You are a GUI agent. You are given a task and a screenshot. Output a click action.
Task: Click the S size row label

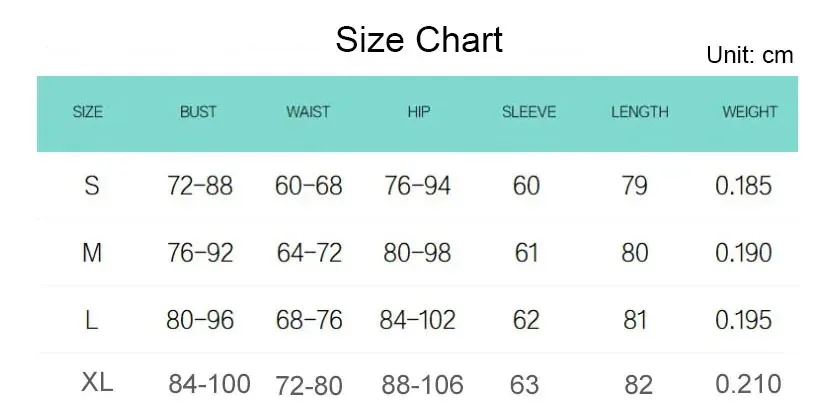pos(92,185)
